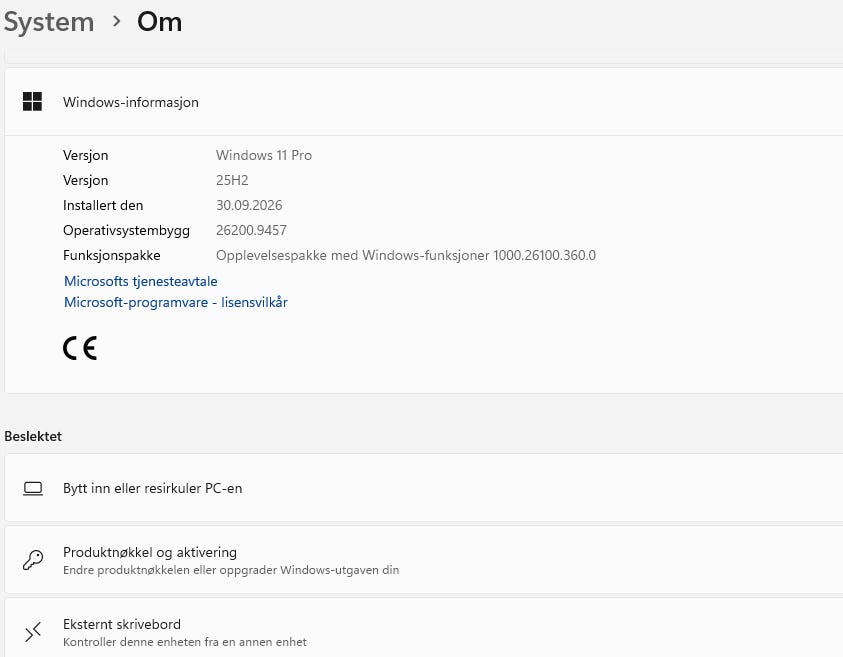
Task: Open Eksternt skrivebord settings
Action: point(424,628)
